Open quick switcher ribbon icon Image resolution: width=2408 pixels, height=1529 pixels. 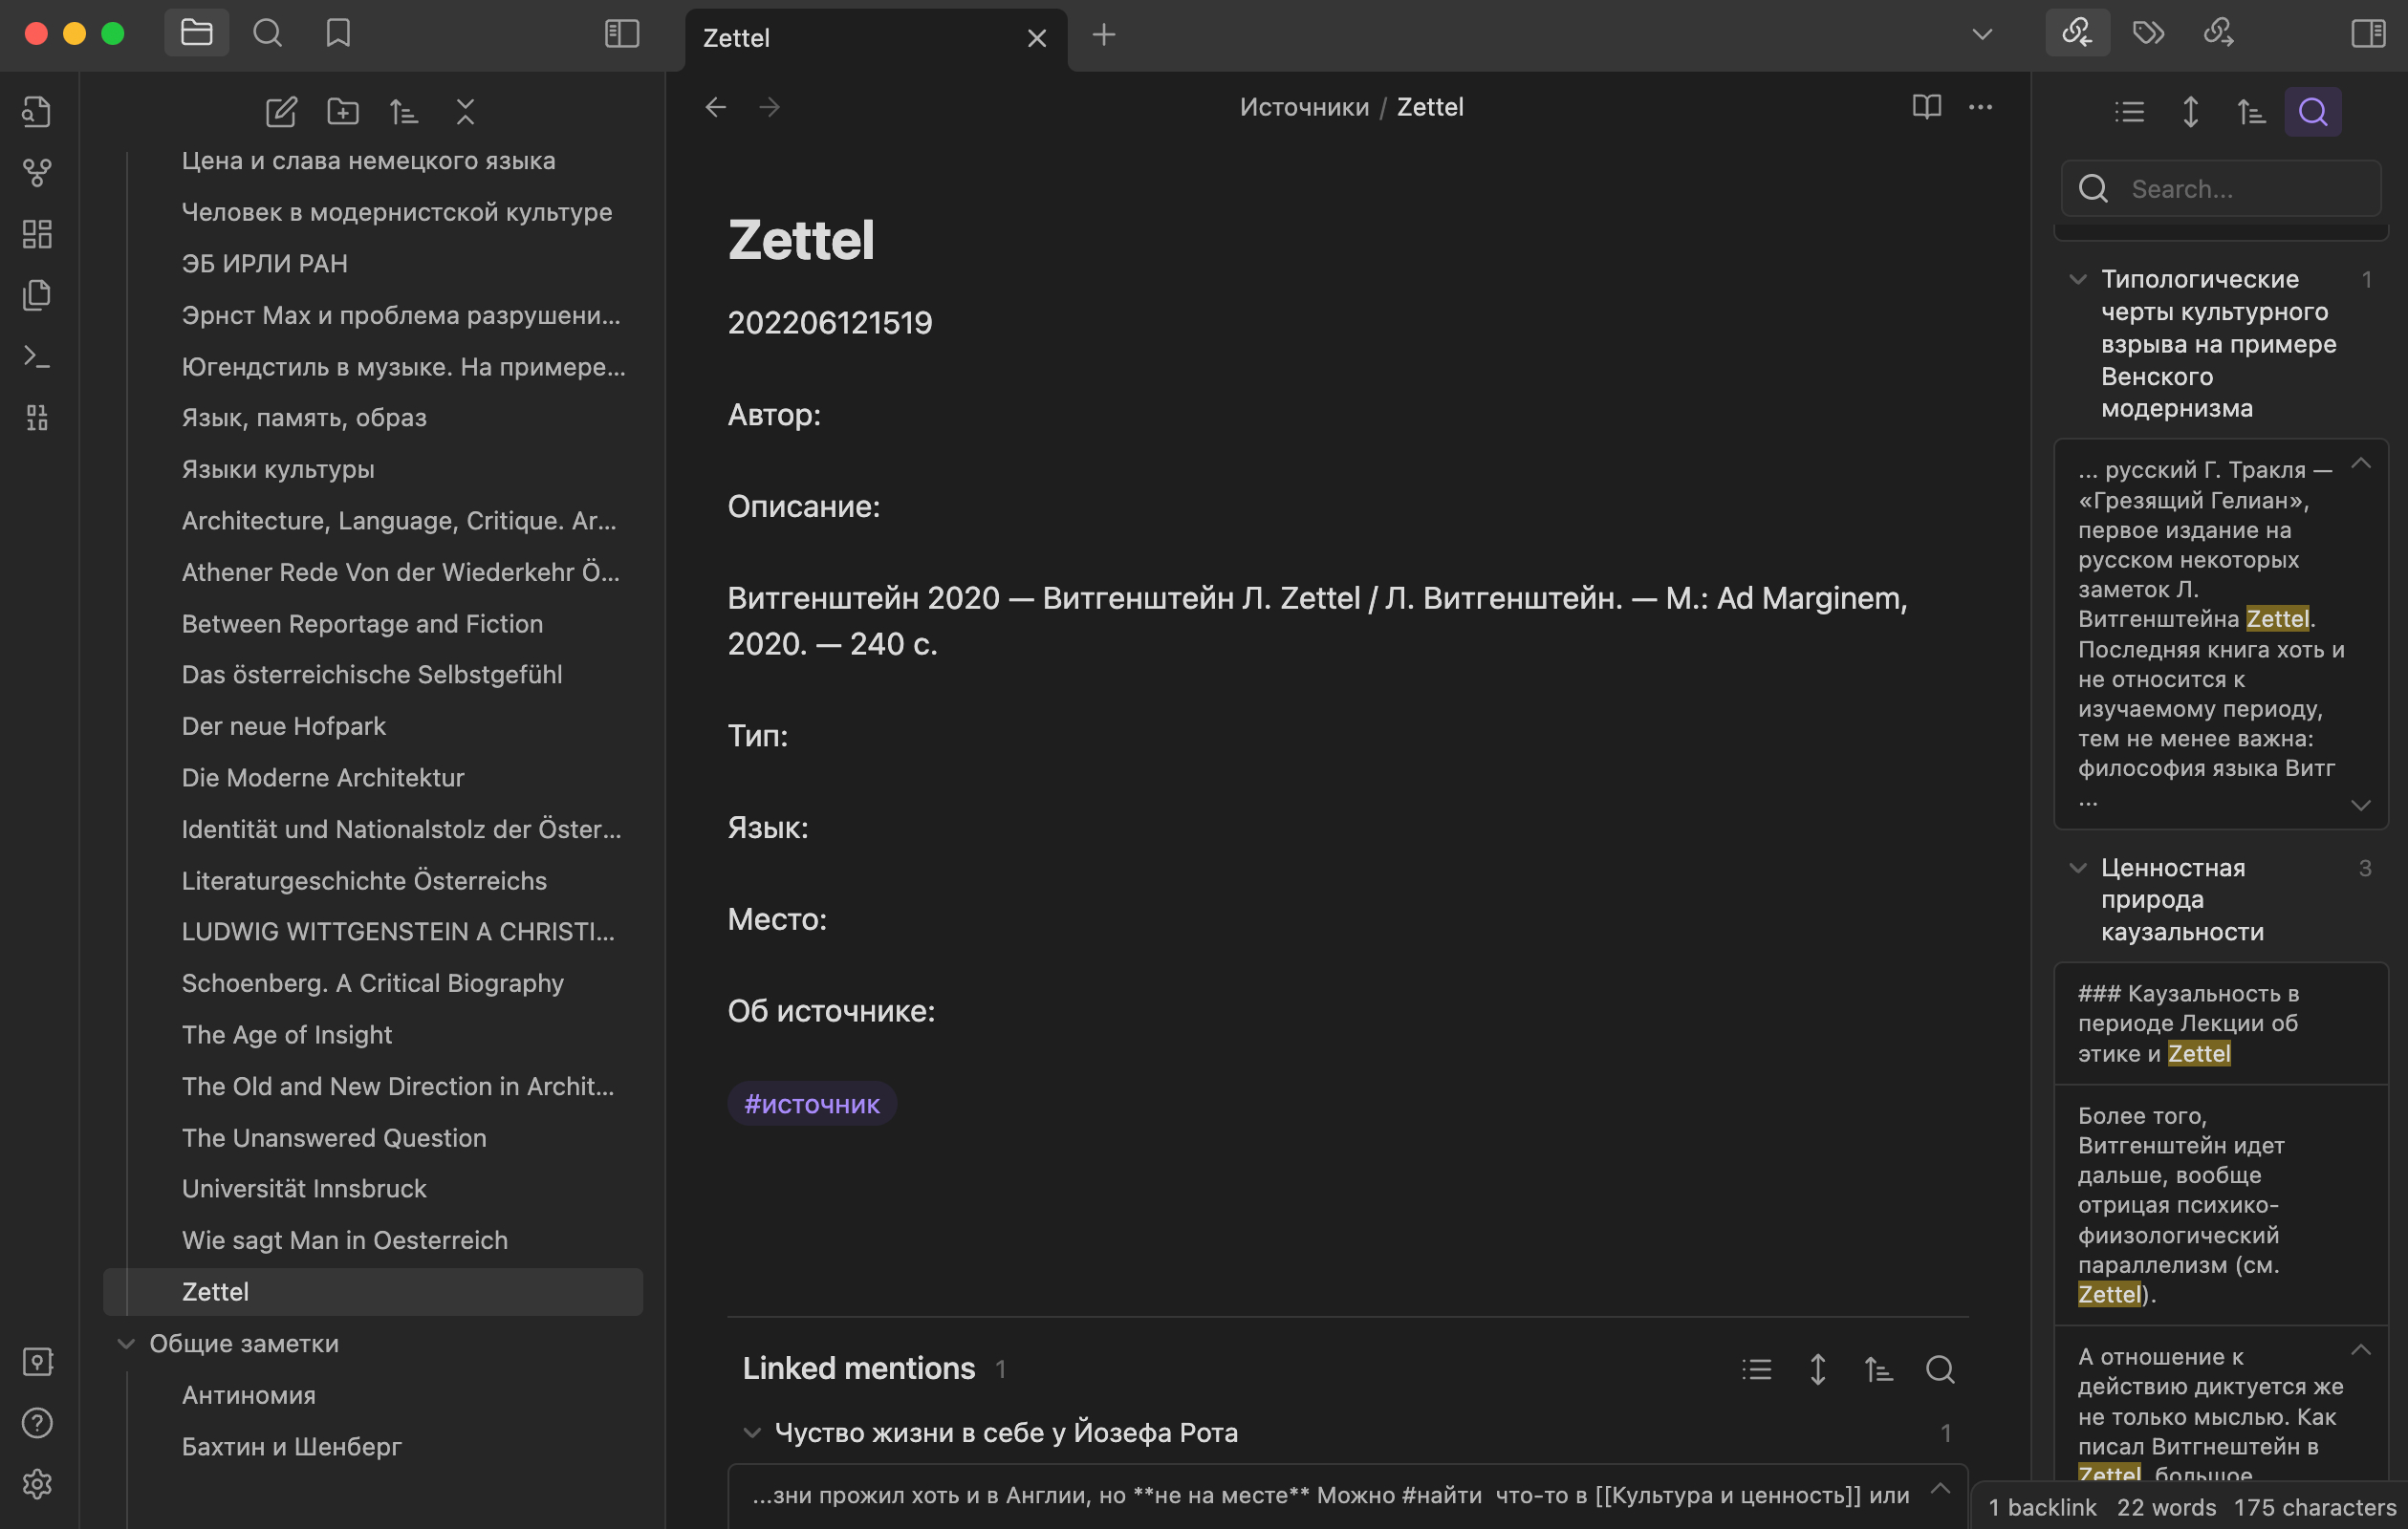pos(37,111)
